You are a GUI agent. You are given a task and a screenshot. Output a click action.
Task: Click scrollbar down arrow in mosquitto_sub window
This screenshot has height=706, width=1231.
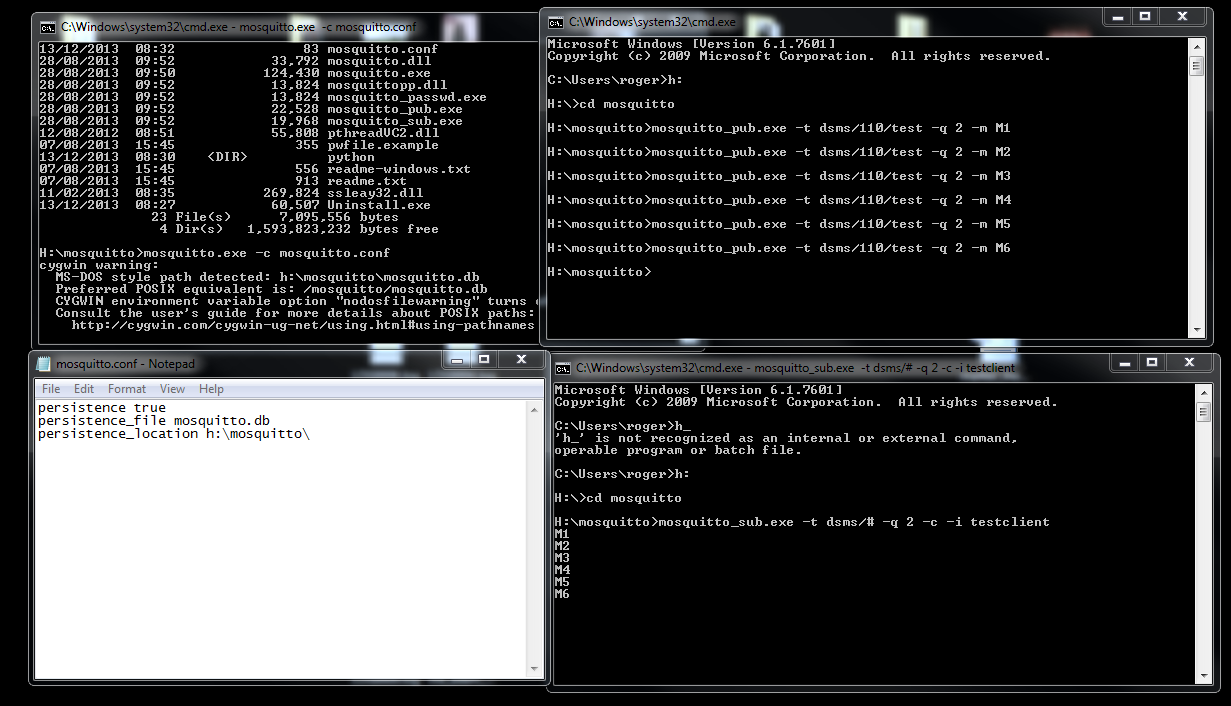pos(1203,676)
